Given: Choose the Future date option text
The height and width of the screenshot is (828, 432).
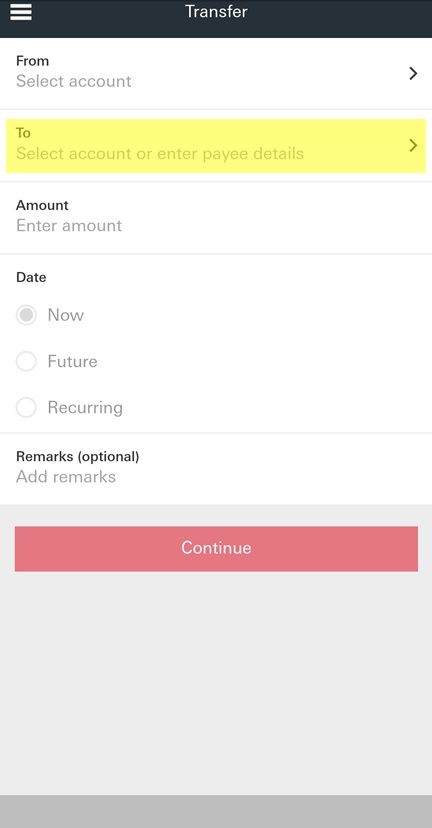Looking at the screenshot, I should tap(72, 362).
